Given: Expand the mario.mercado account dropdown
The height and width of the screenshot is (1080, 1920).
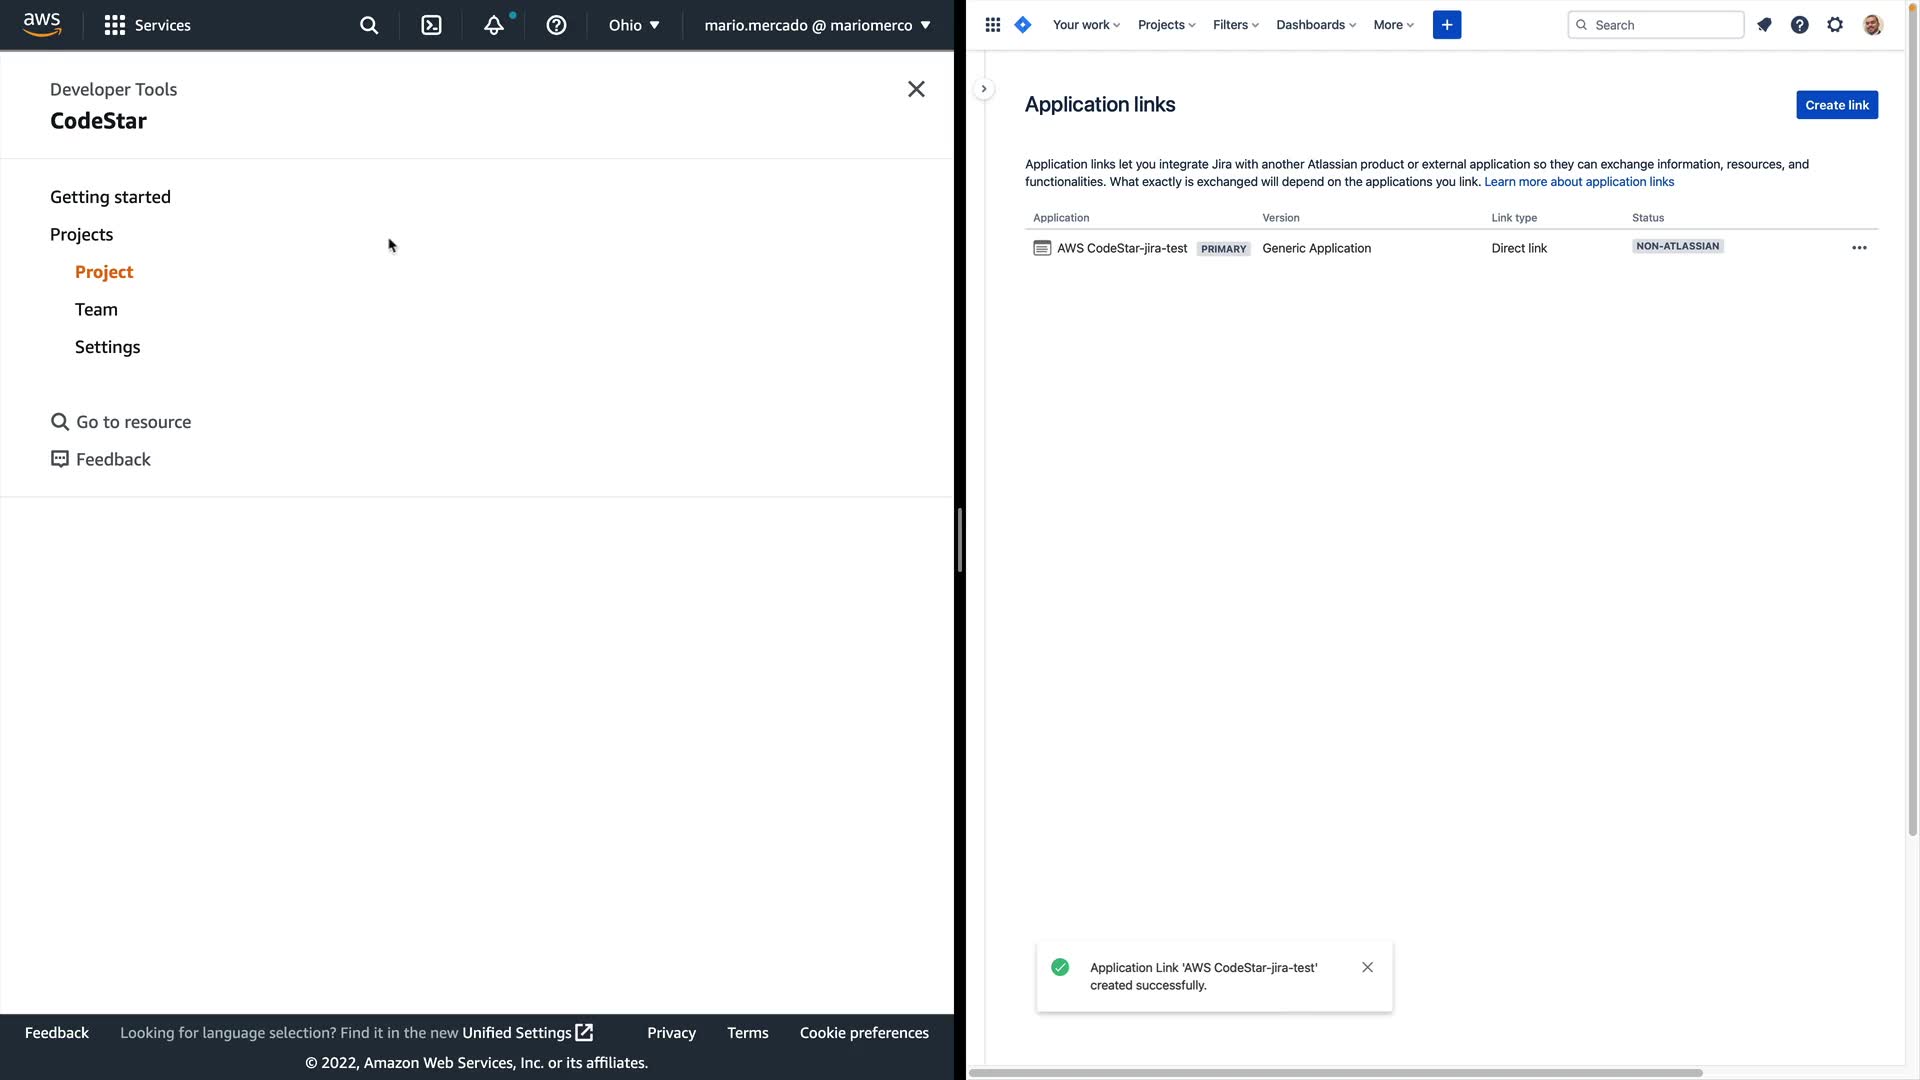Looking at the screenshot, I should (817, 25).
